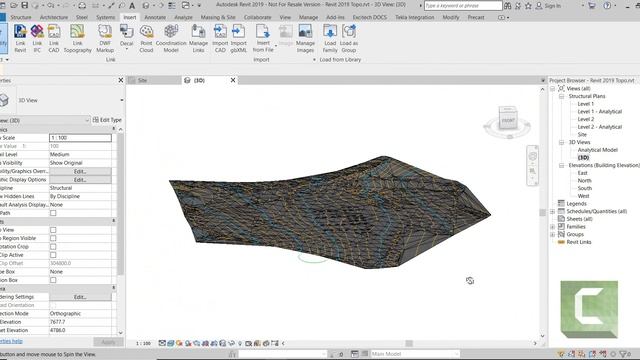Image resolution: width=640 pixels, height=360 pixels.
Task: Open the Link Topography tool
Action: point(78,38)
